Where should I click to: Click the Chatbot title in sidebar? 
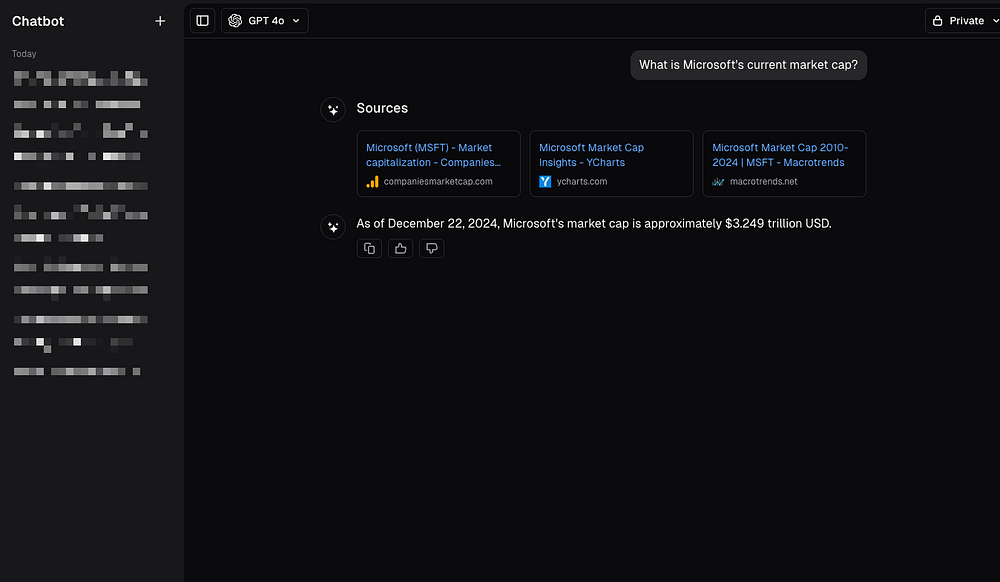tap(38, 21)
